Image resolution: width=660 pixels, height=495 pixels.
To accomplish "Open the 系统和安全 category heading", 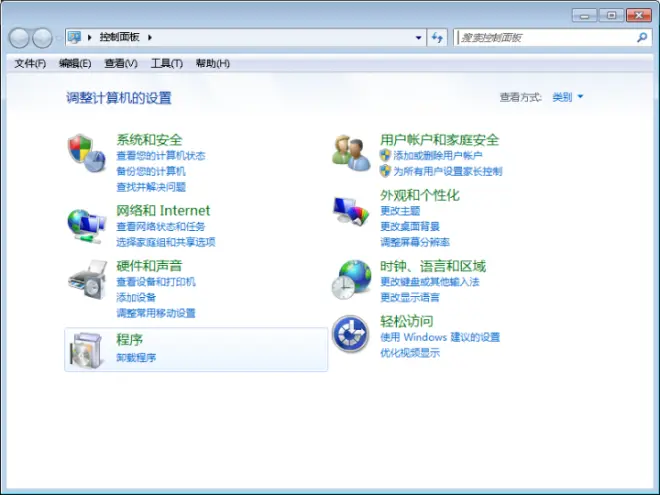I will click(149, 139).
